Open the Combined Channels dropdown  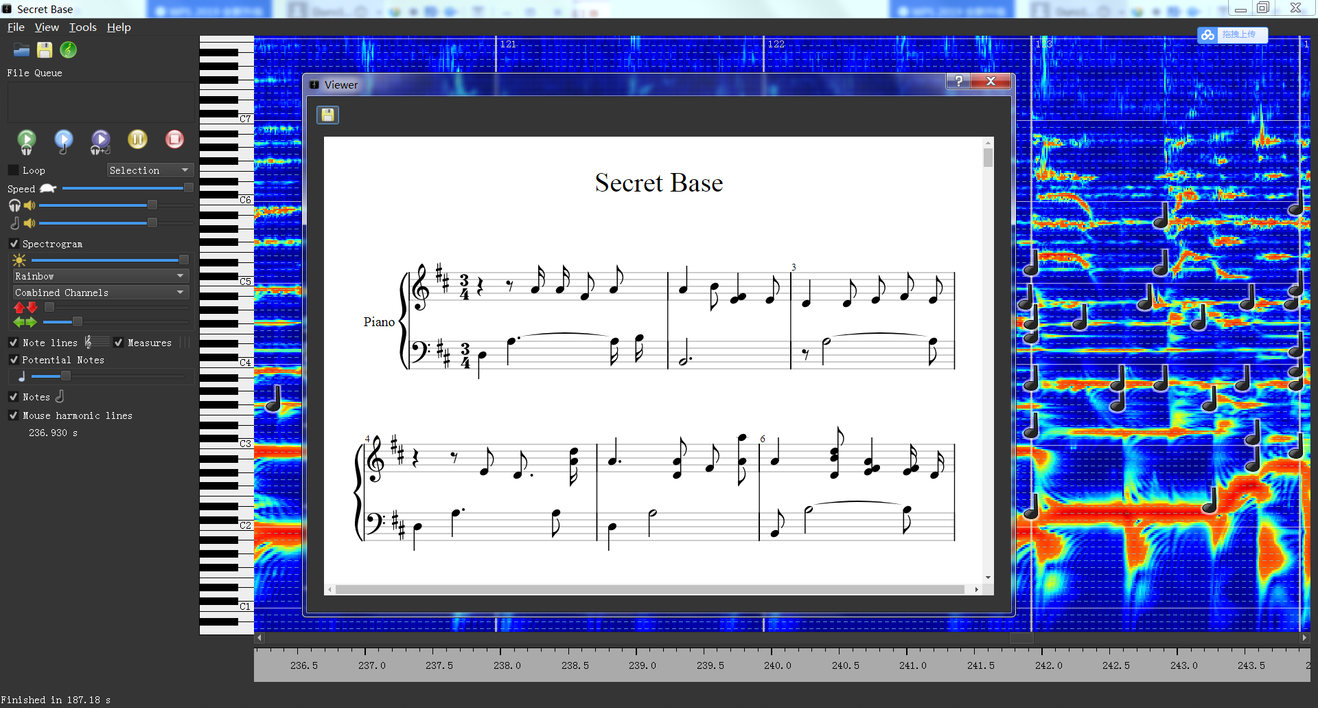click(100, 293)
